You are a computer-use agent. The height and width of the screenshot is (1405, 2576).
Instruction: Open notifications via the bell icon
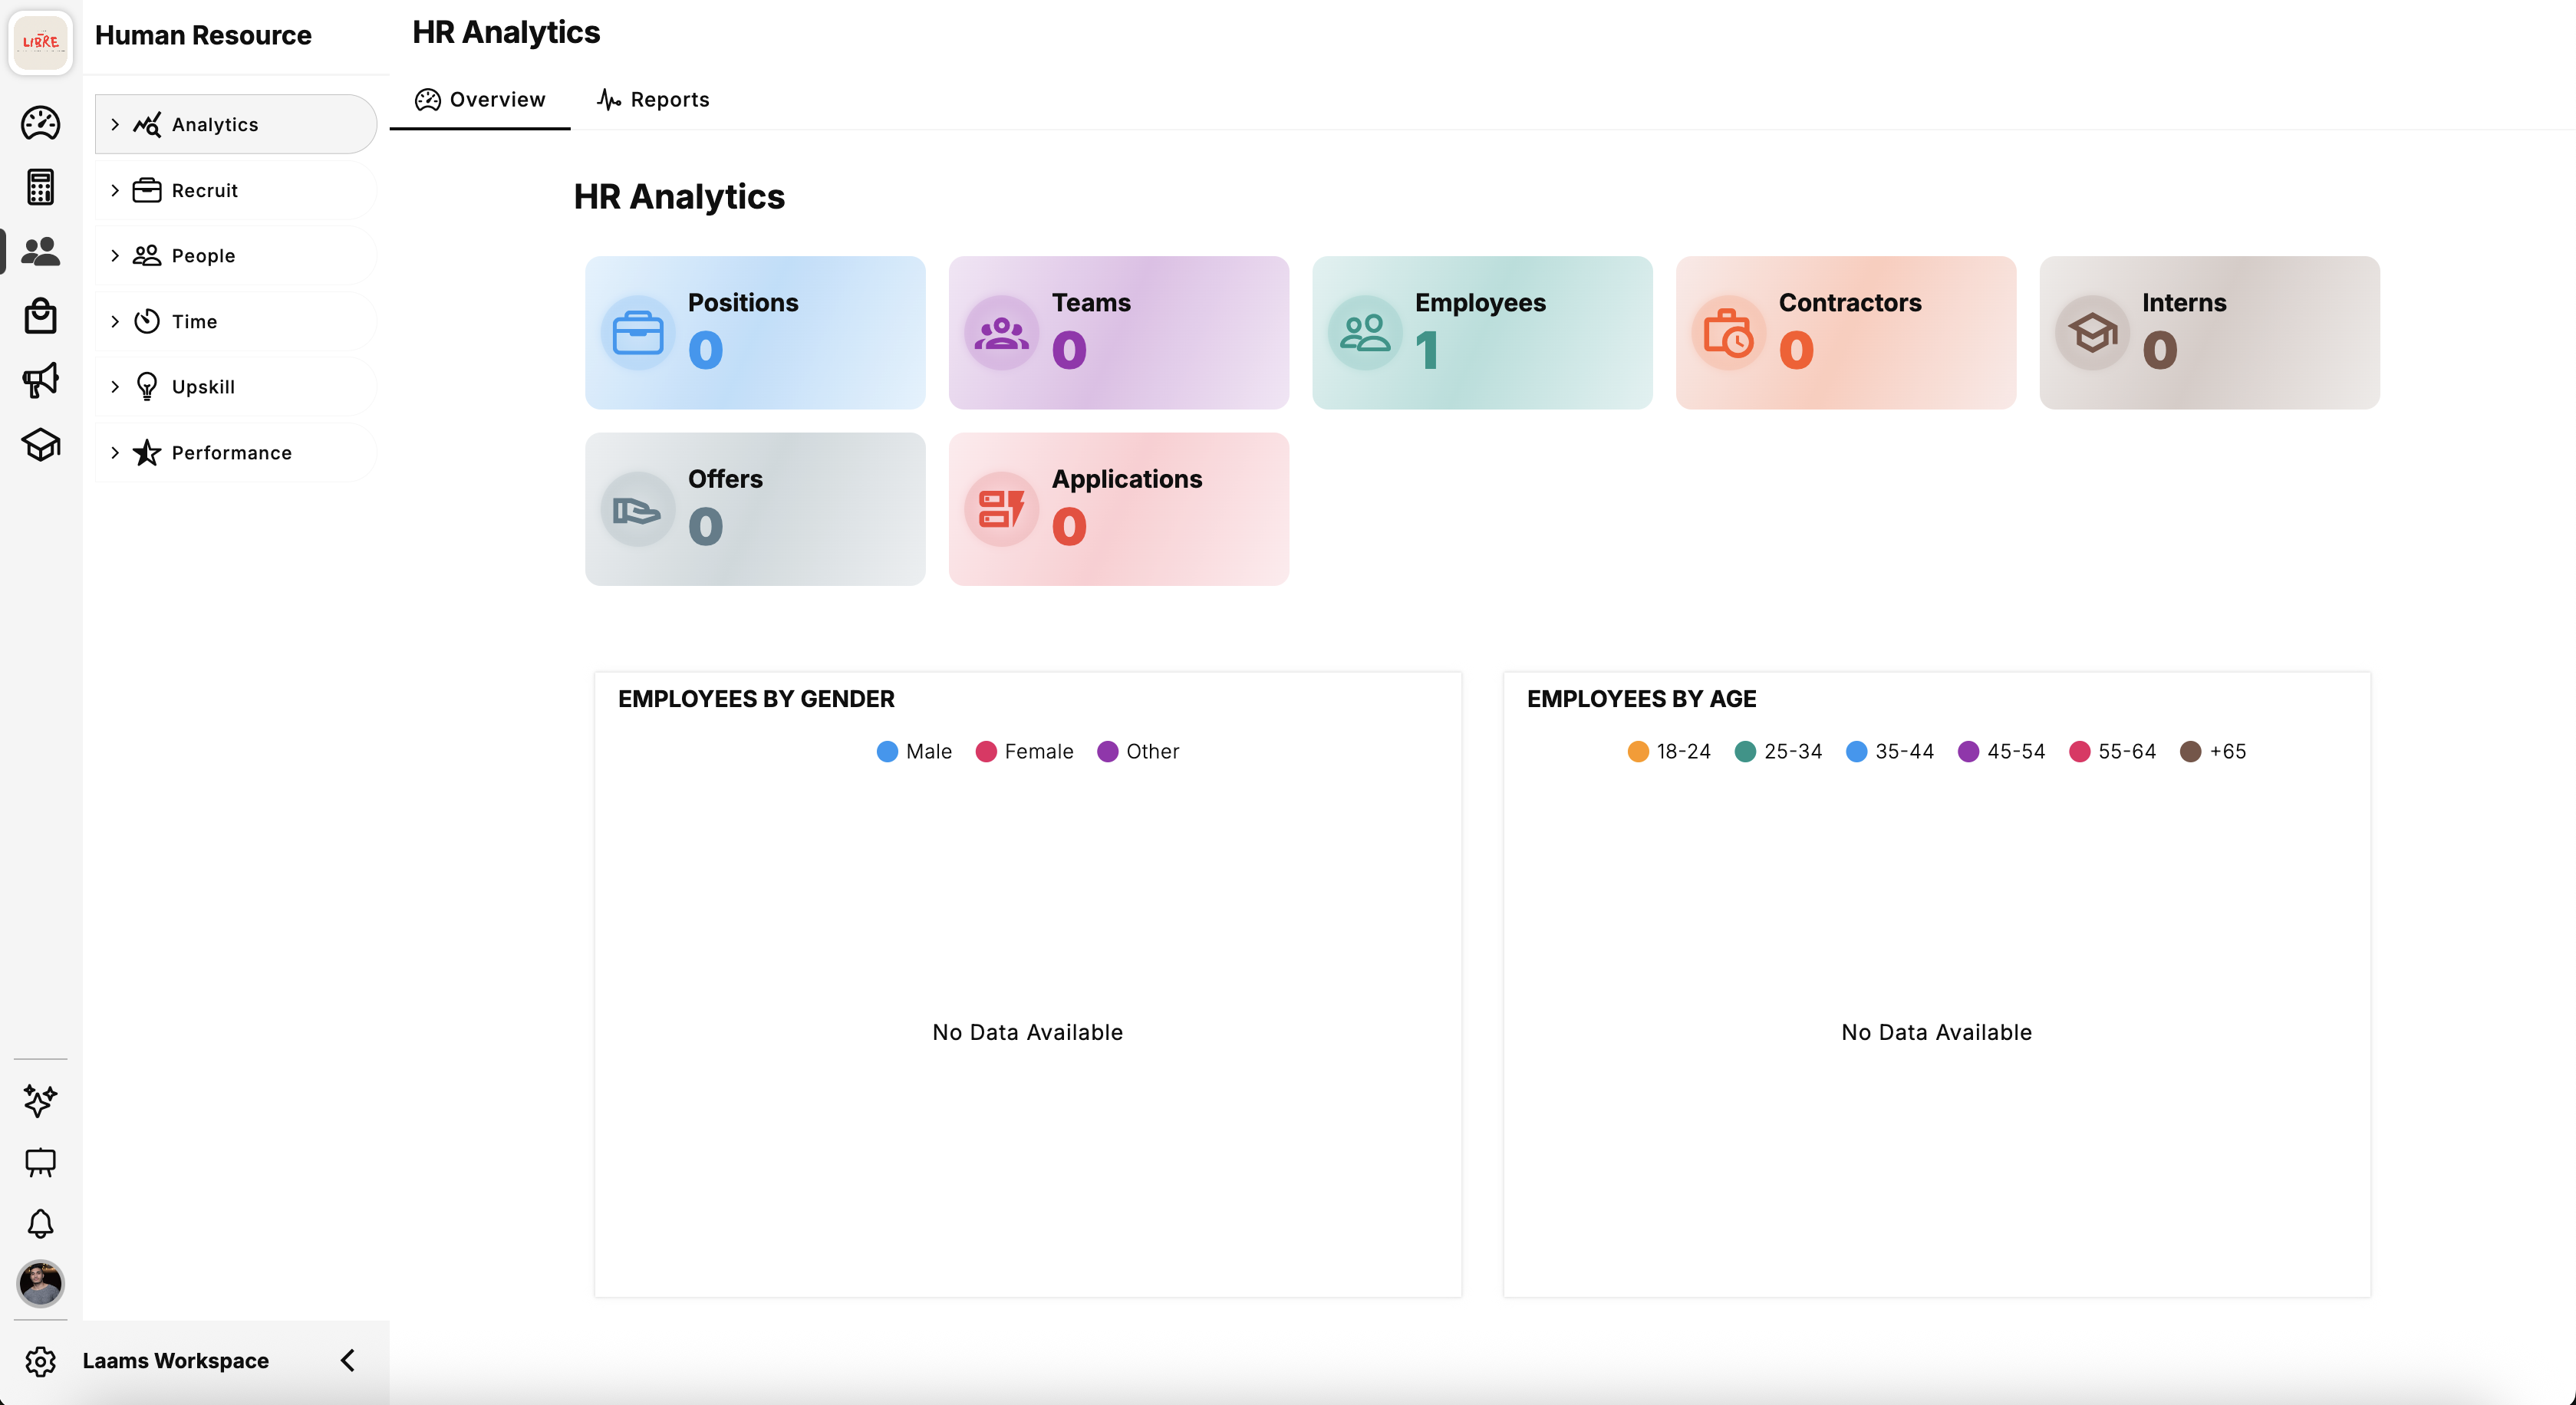click(x=40, y=1224)
